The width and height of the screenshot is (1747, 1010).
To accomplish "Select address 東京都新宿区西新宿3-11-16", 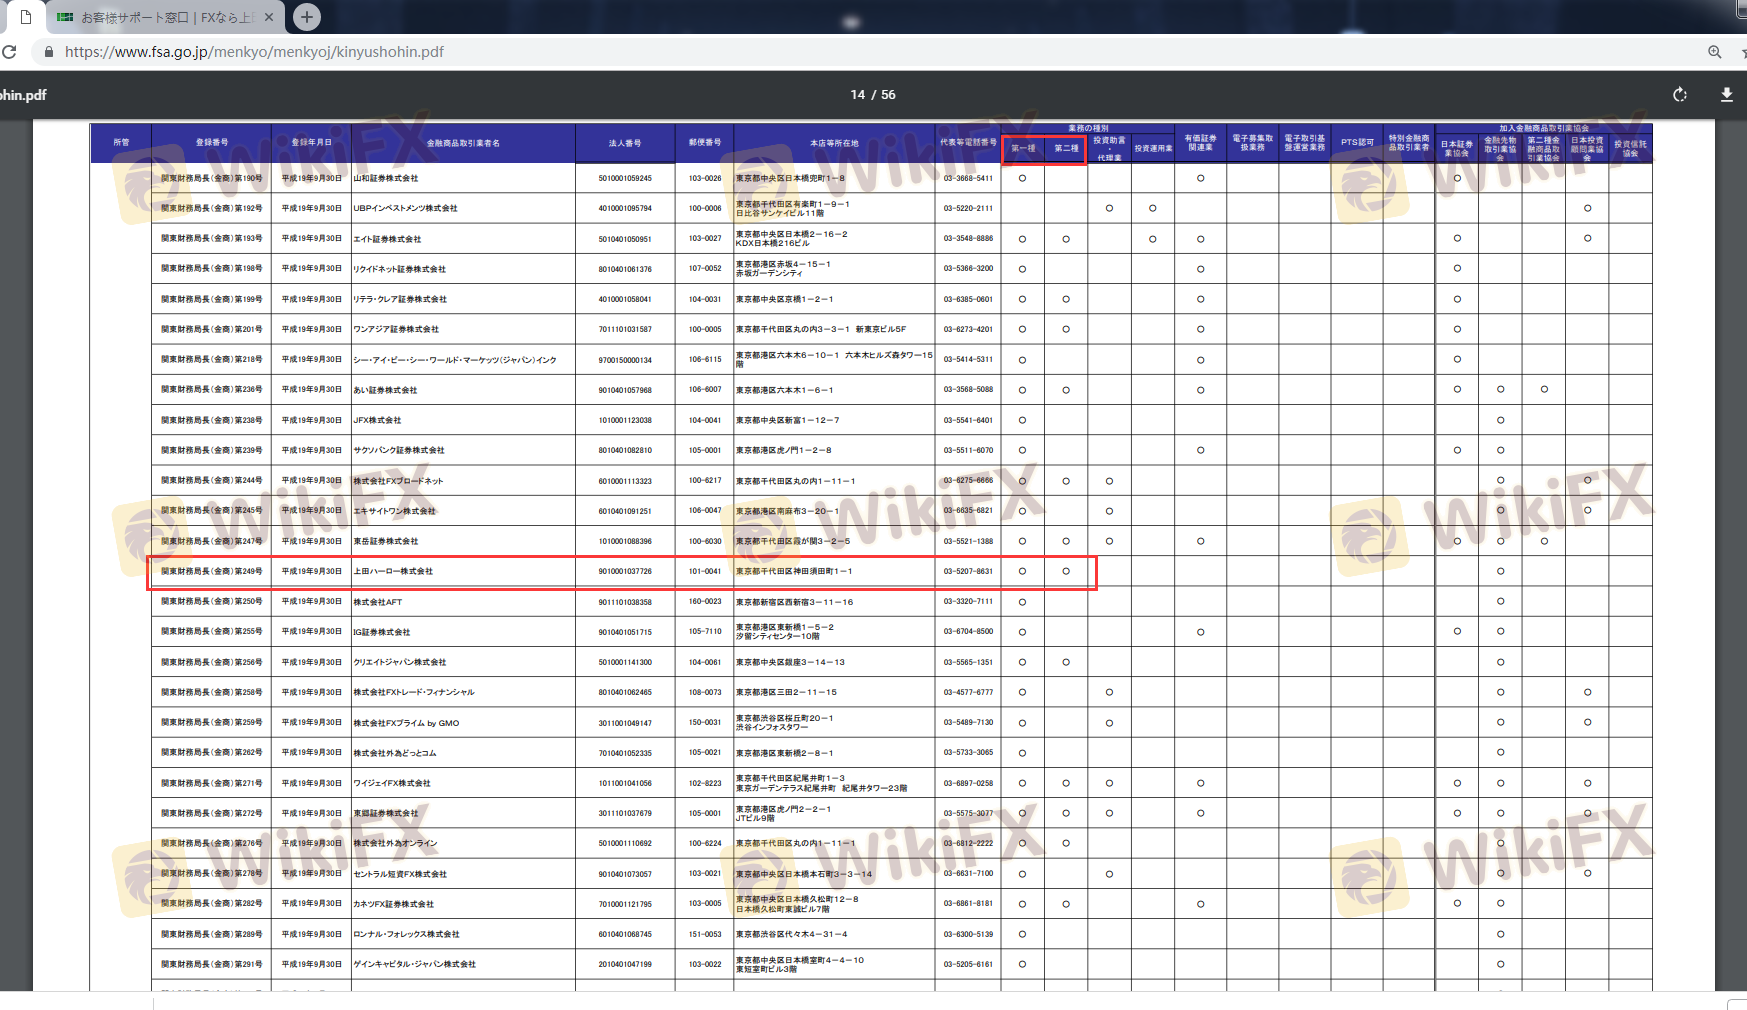I will [795, 602].
